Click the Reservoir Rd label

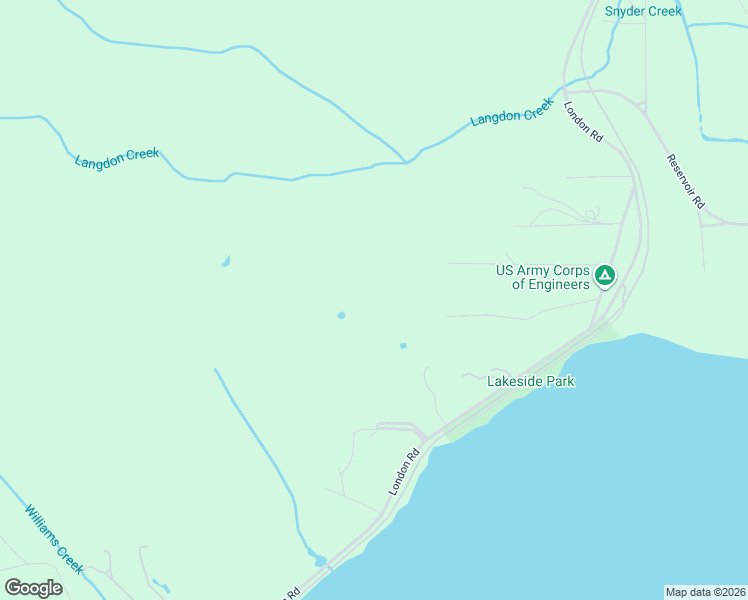(686, 181)
